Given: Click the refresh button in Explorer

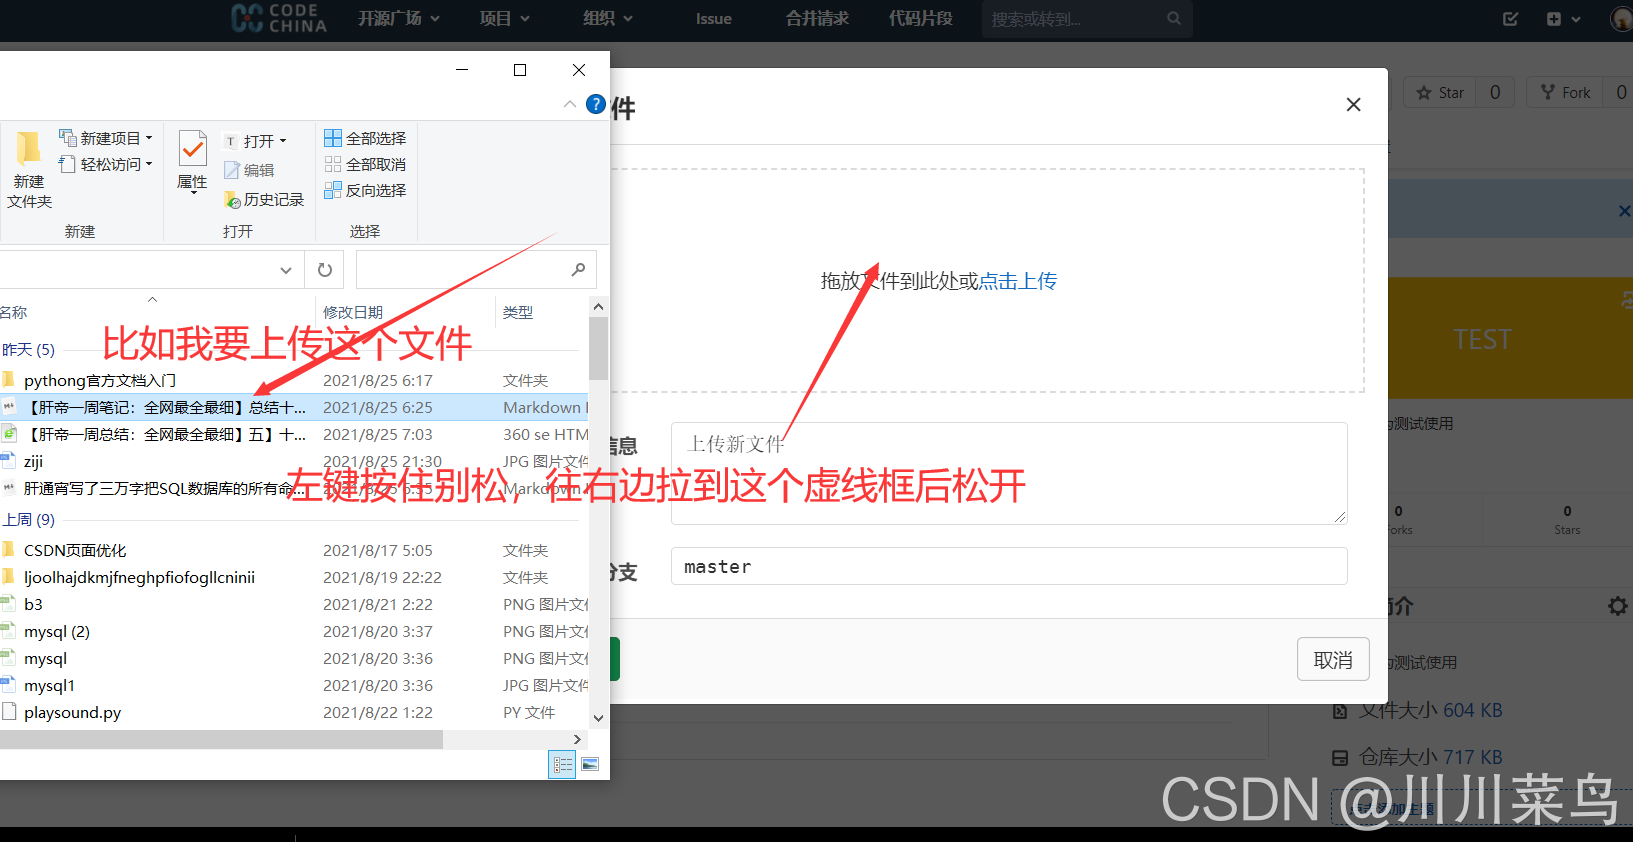Looking at the screenshot, I should 325,270.
